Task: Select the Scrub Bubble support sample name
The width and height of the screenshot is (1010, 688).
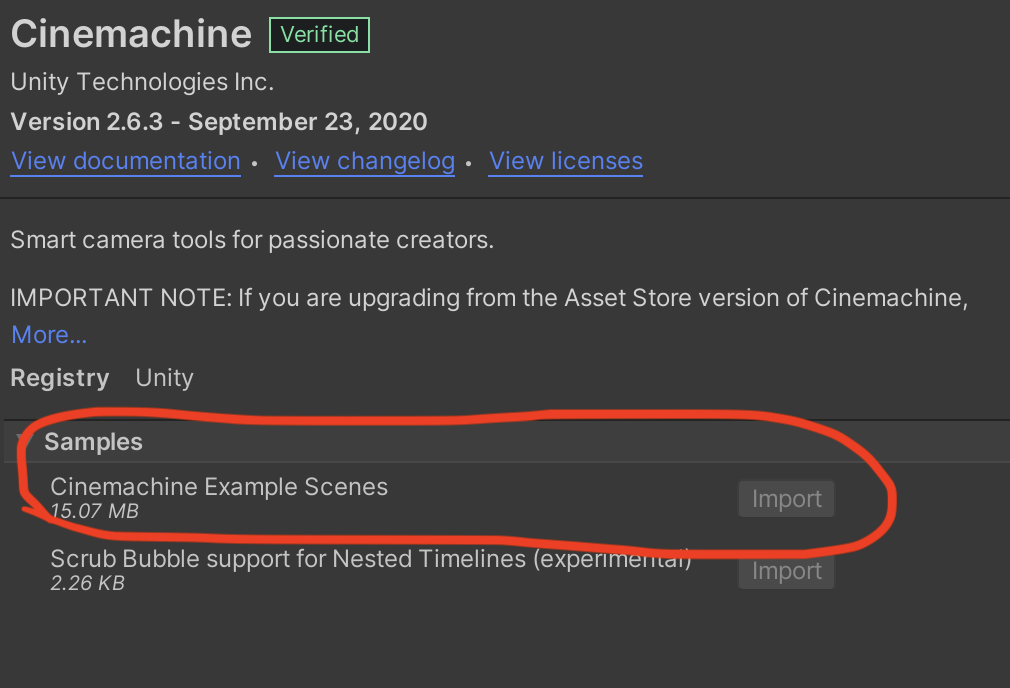Action: point(370,559)
